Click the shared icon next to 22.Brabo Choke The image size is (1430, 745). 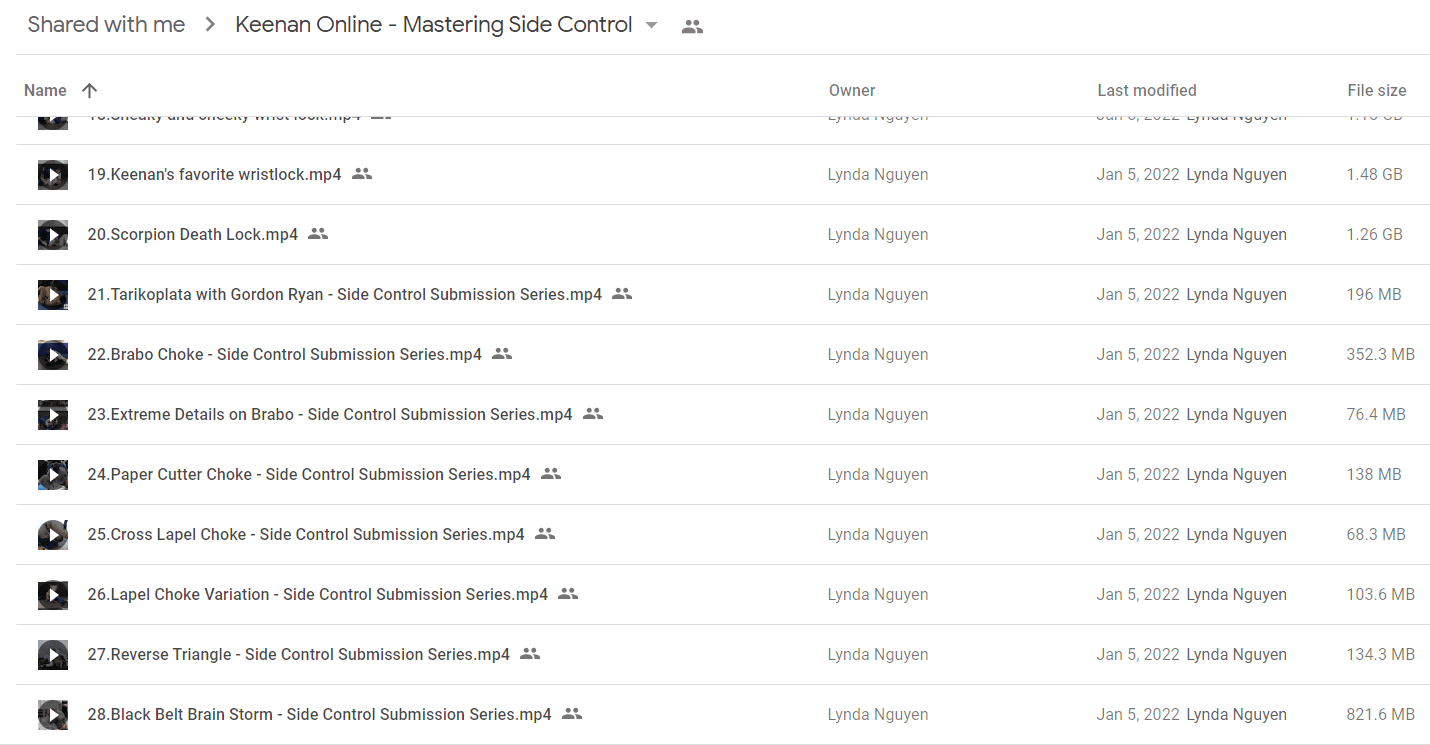tap(502, 354)
